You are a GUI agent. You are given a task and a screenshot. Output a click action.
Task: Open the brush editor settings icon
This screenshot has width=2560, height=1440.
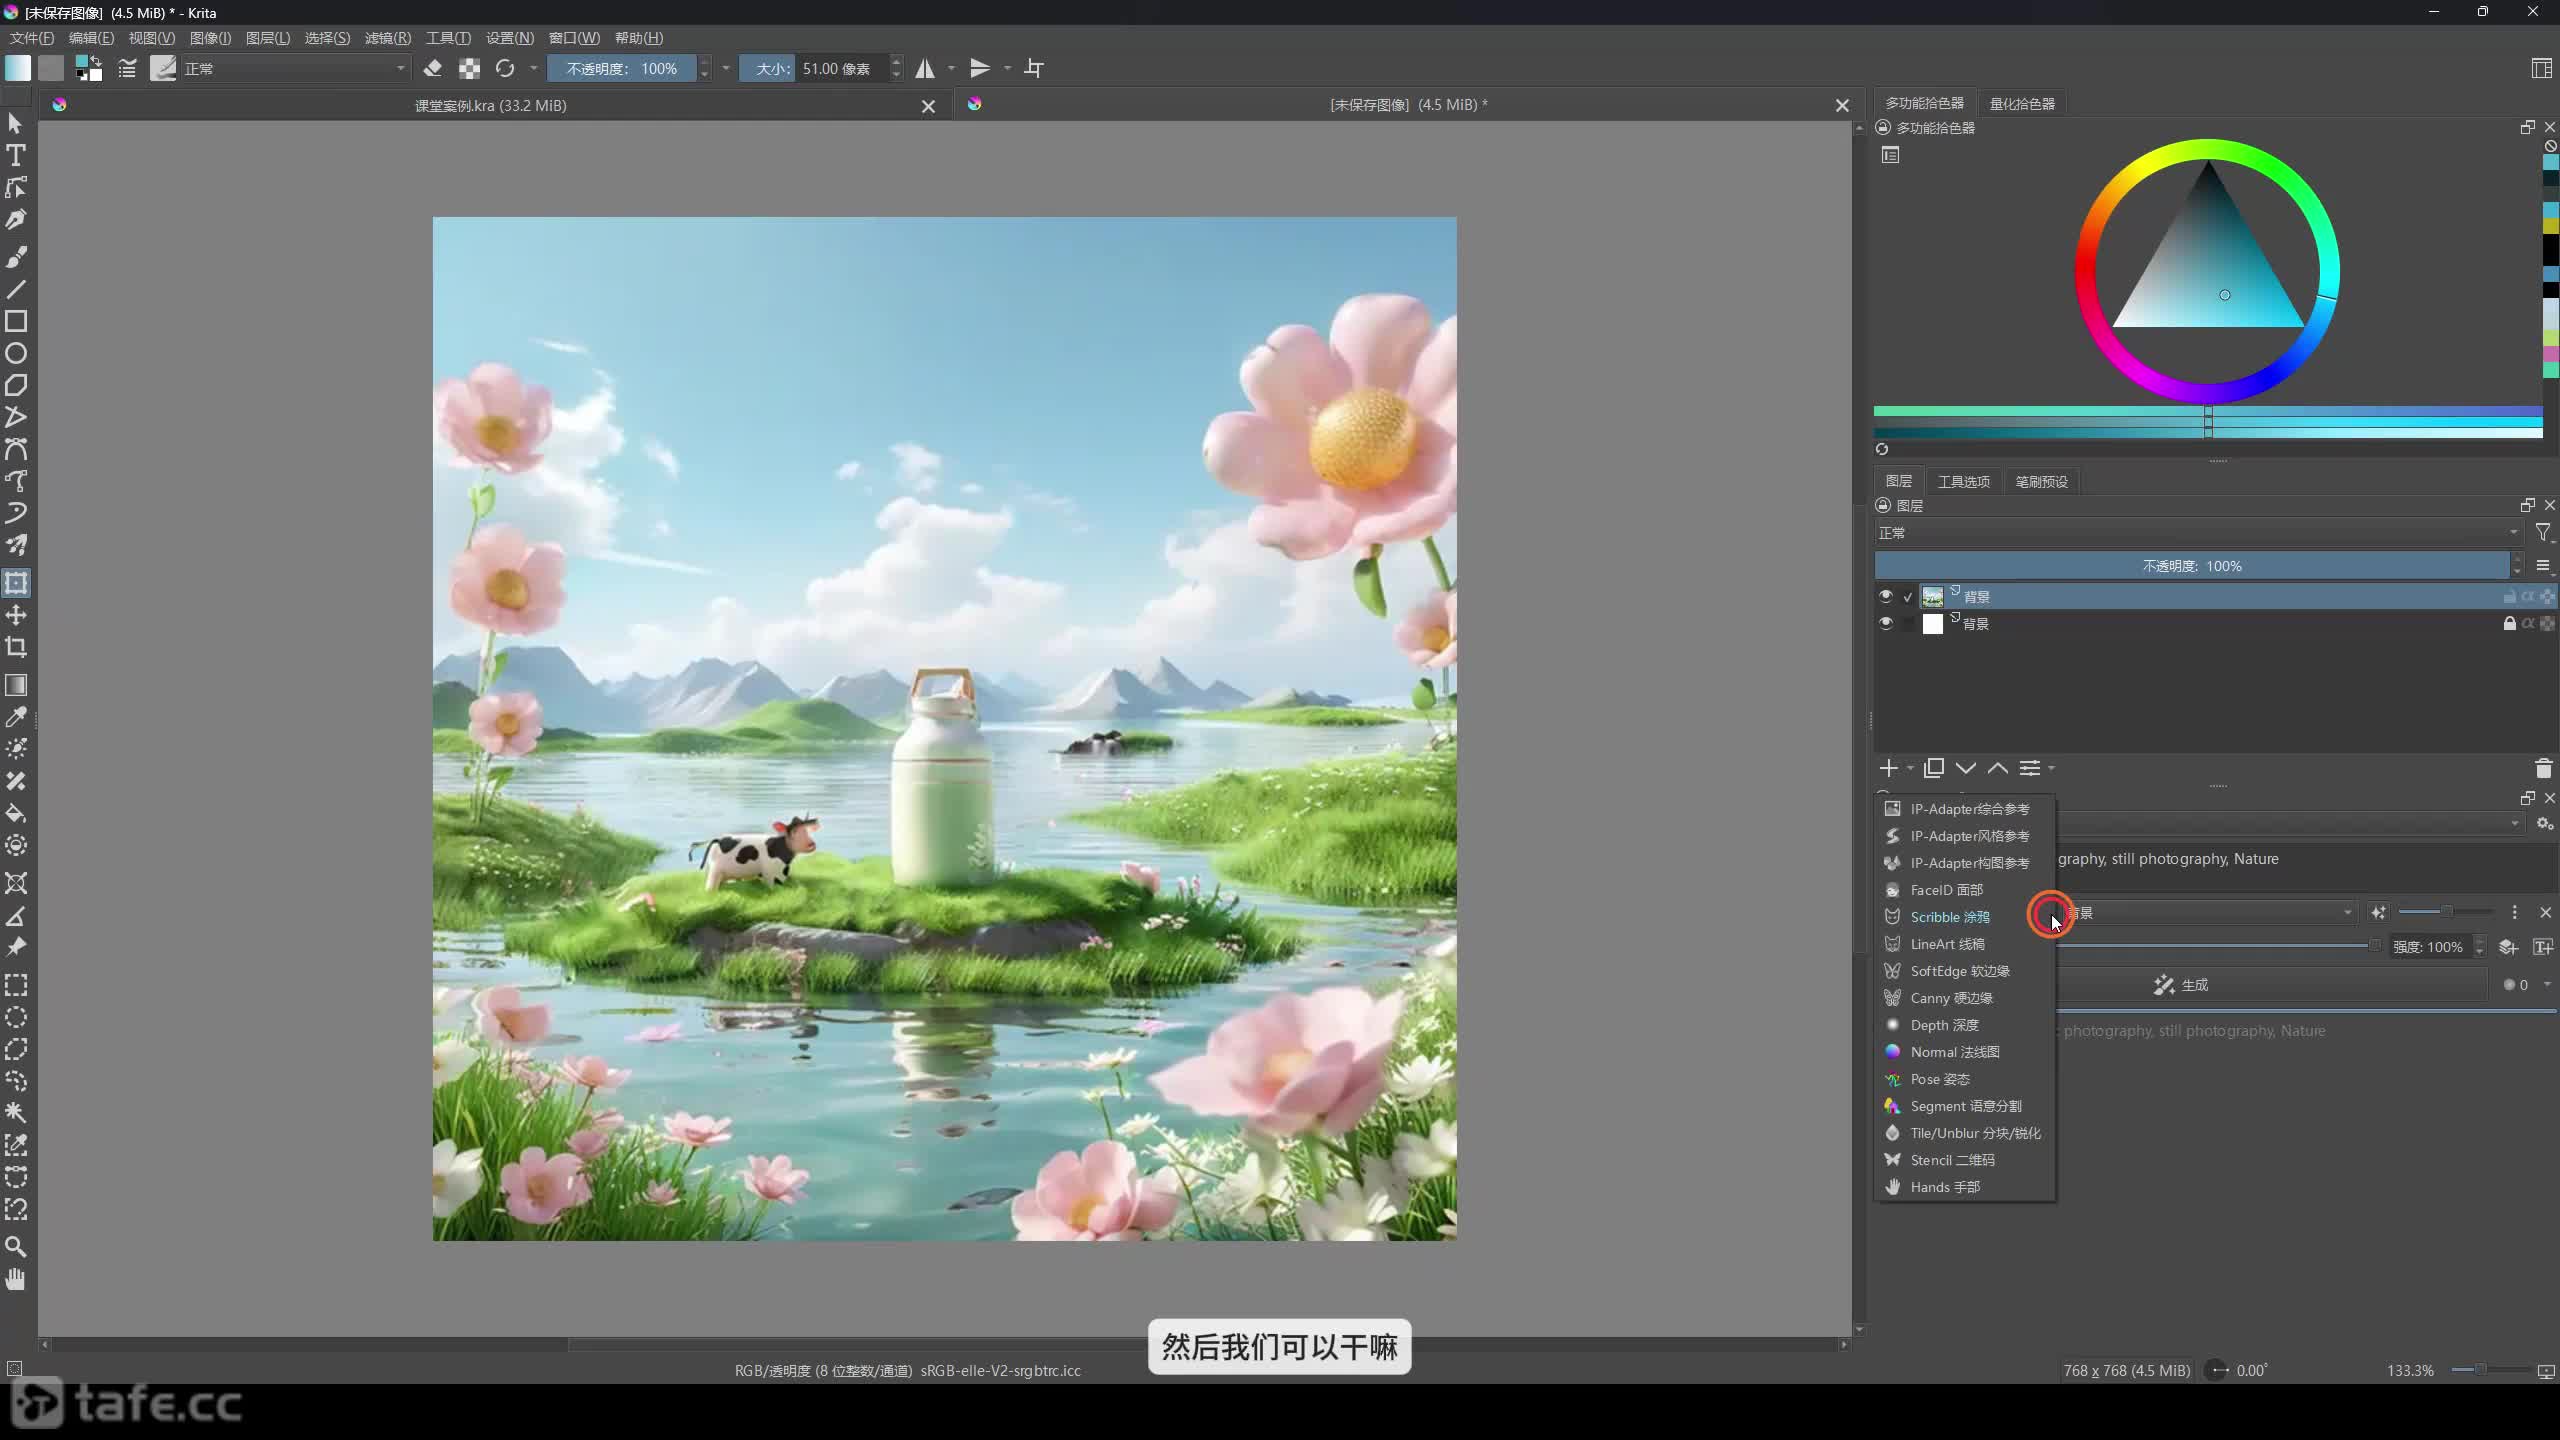pos(127,68)
